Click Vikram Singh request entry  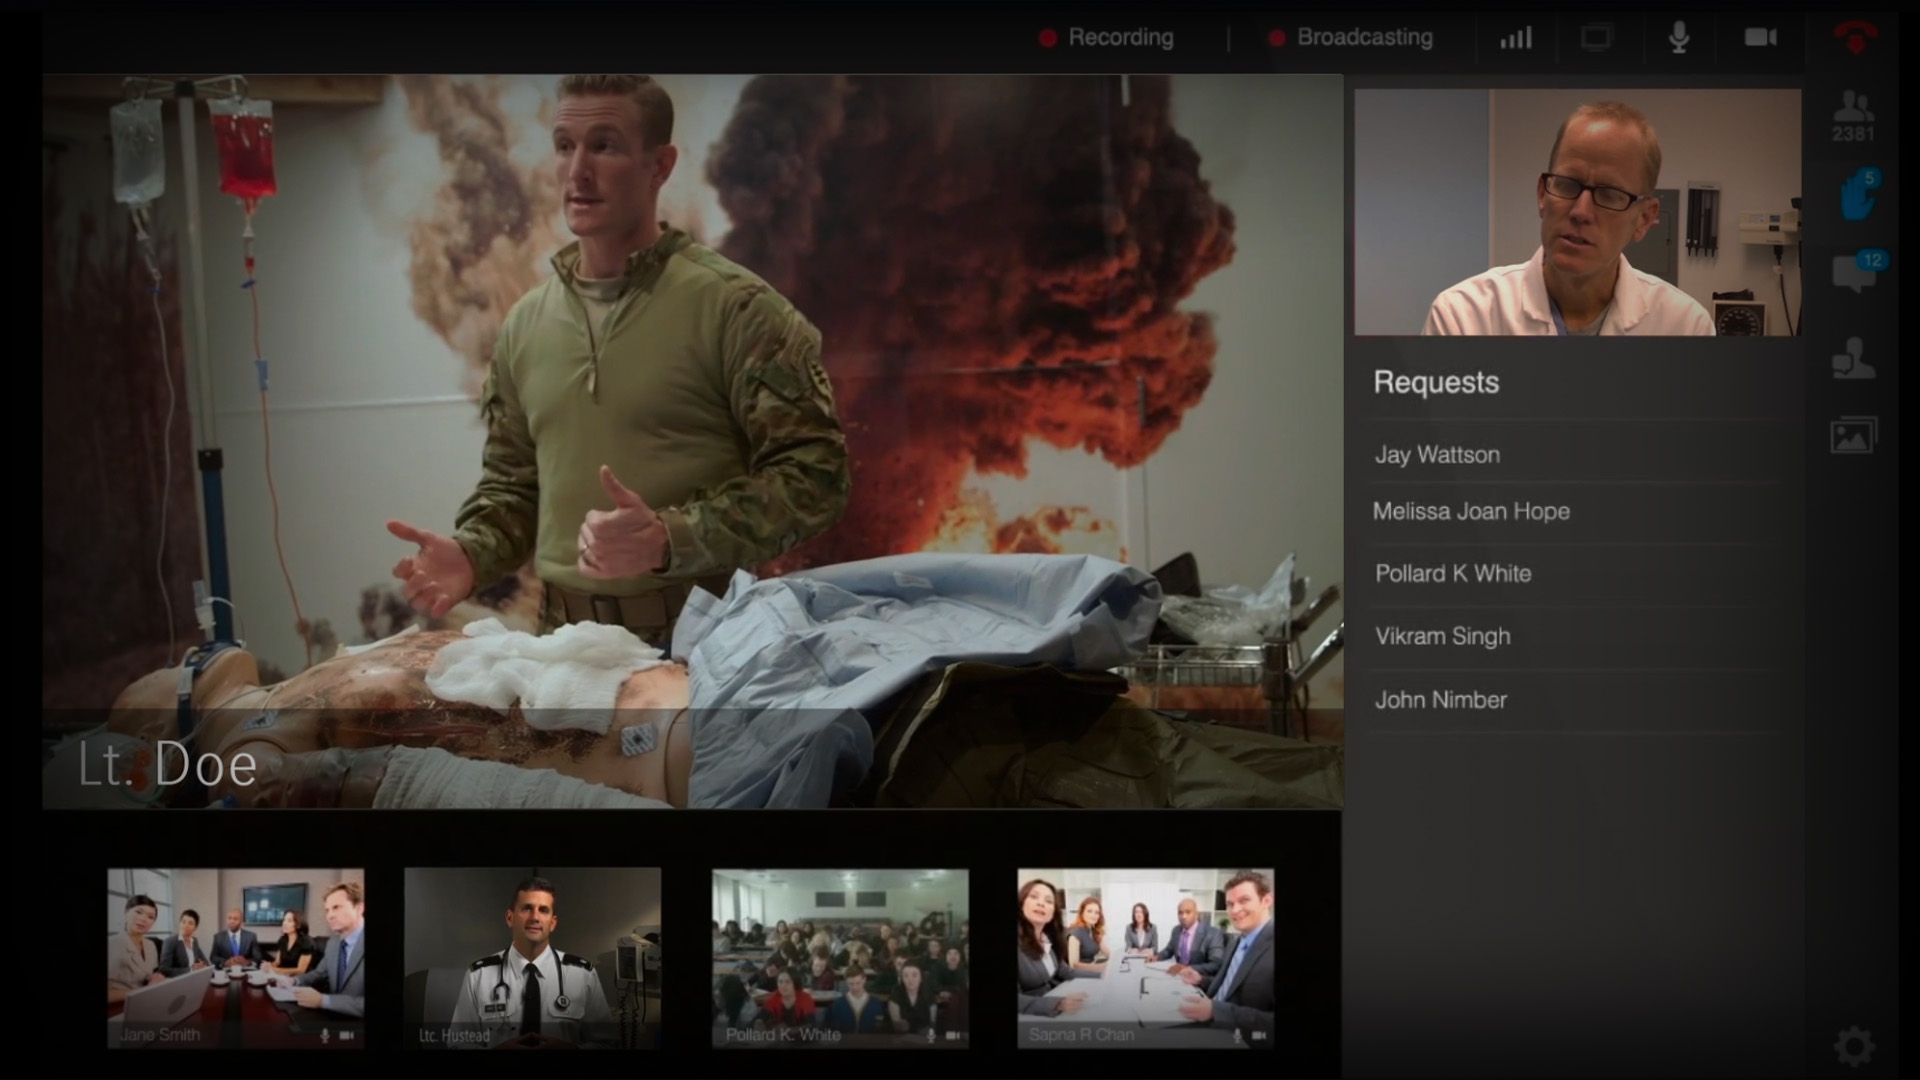(1442, 637)
